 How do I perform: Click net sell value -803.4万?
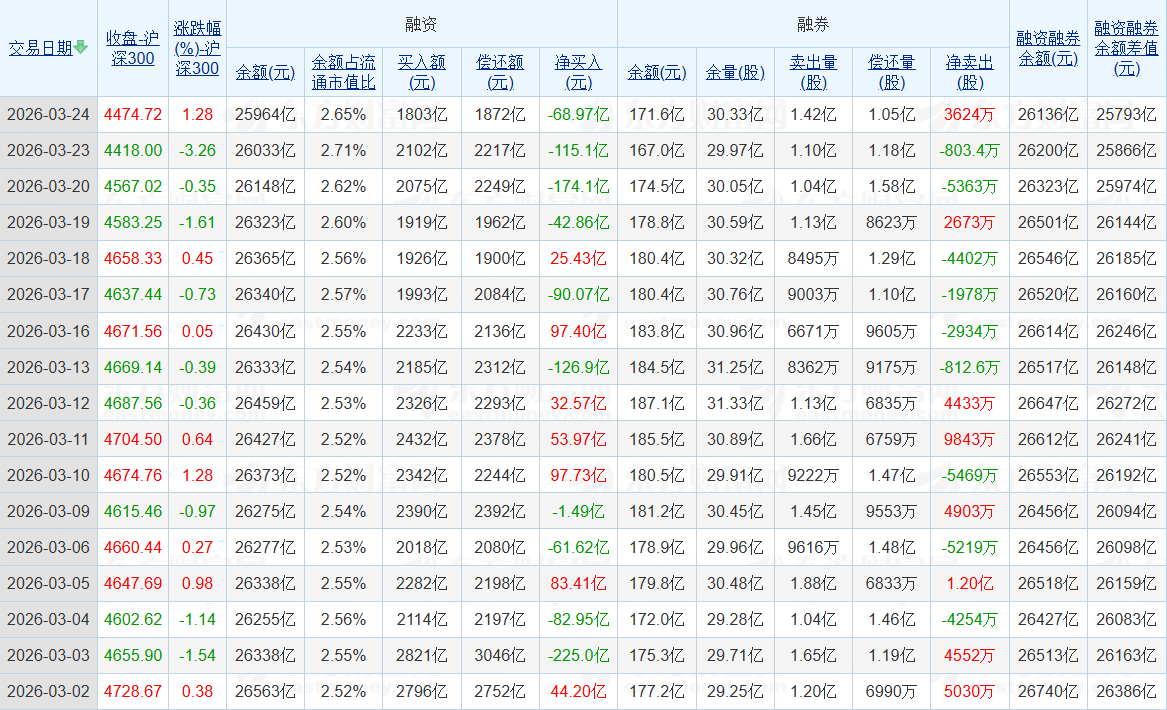969,150
